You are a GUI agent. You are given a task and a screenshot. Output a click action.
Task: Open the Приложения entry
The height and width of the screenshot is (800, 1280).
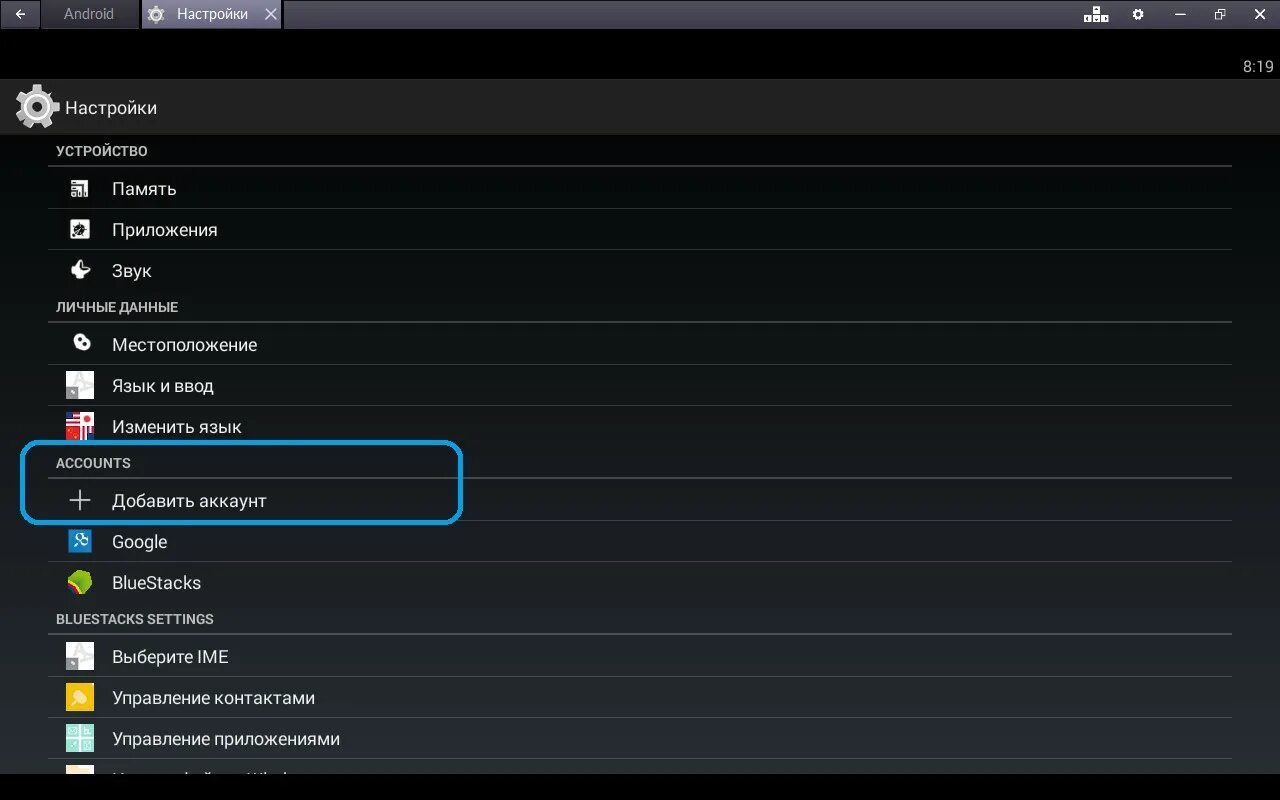(640, 229)
